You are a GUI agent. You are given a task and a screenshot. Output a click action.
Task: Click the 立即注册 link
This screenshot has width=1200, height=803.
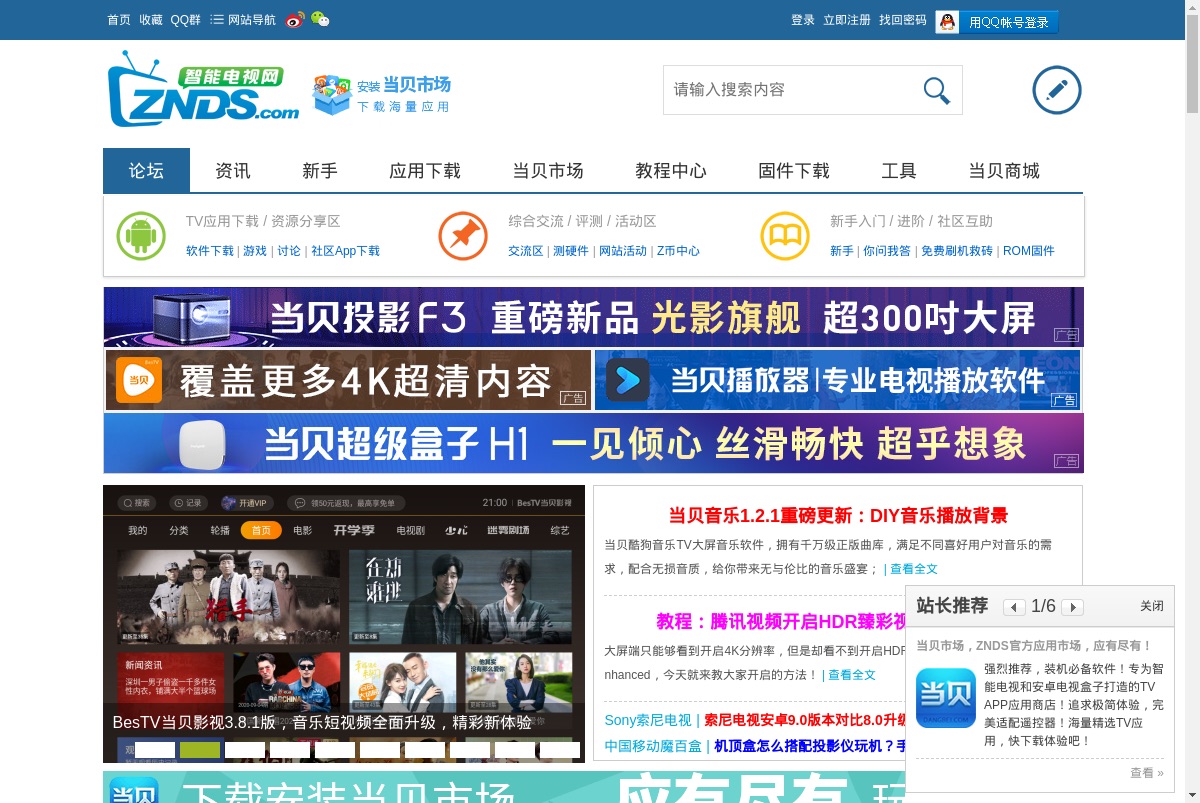coord(847,20)
